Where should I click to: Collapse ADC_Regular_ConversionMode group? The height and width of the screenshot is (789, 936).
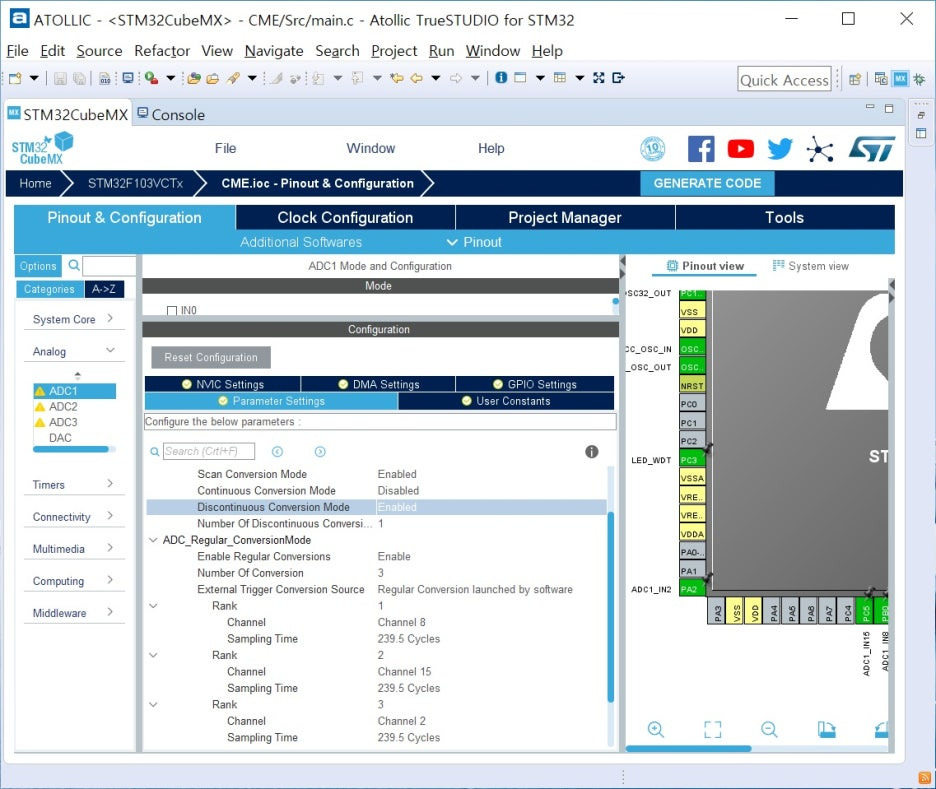pos(153,540)
